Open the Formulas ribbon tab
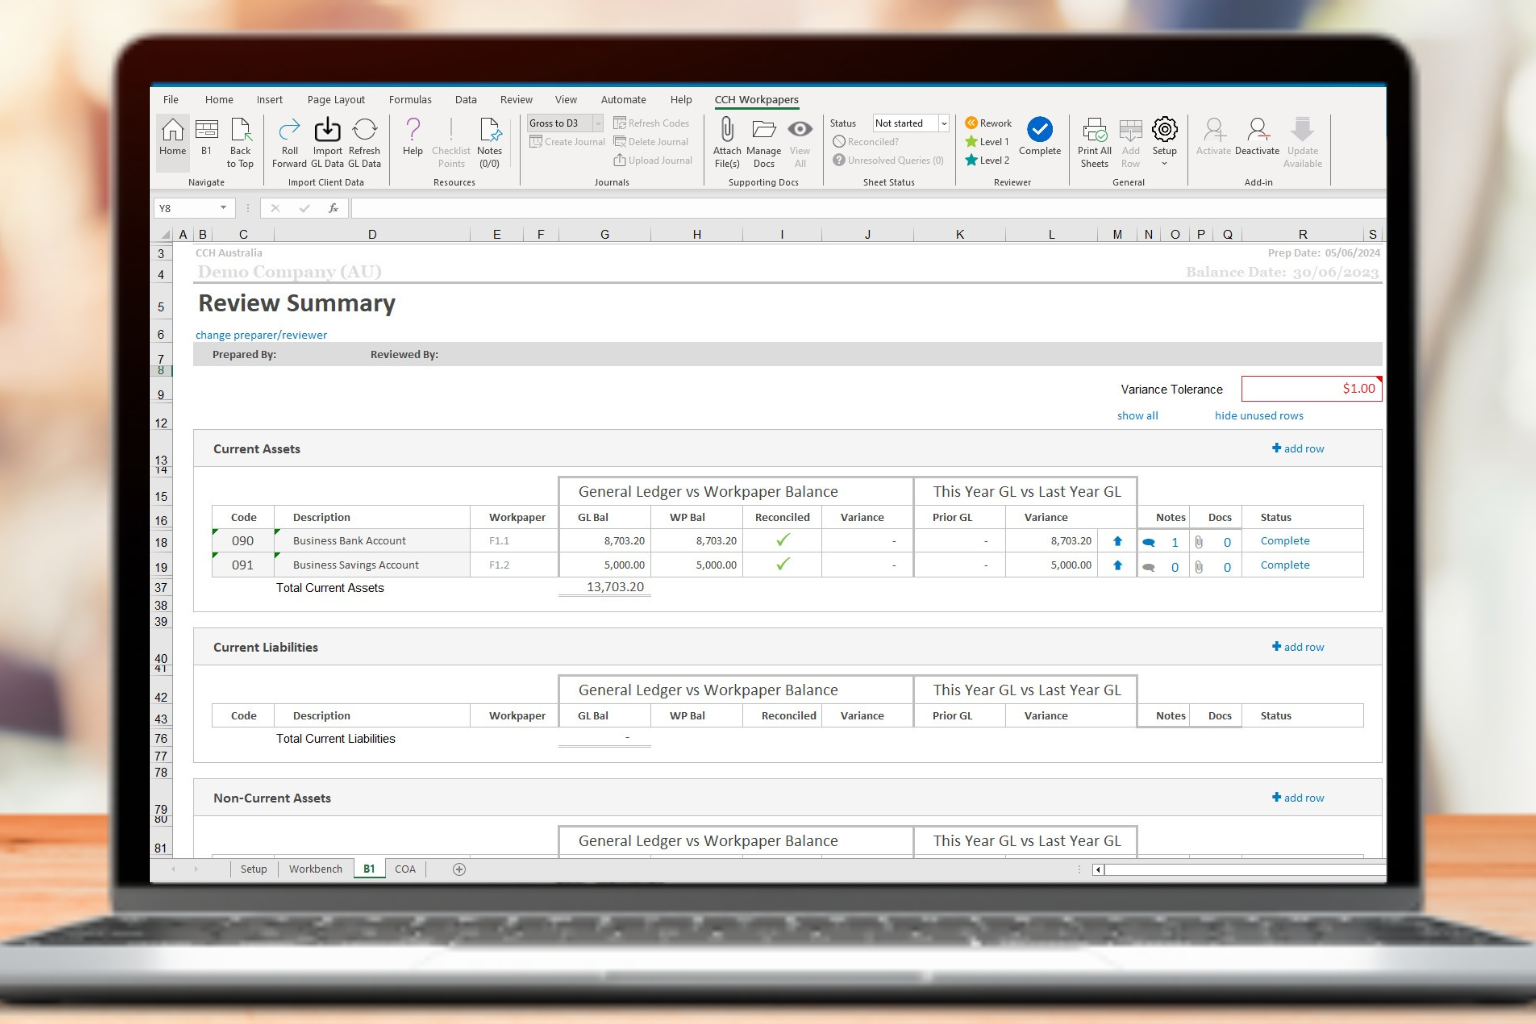This screenshot has width=1536, height=1024. [410, 100]
